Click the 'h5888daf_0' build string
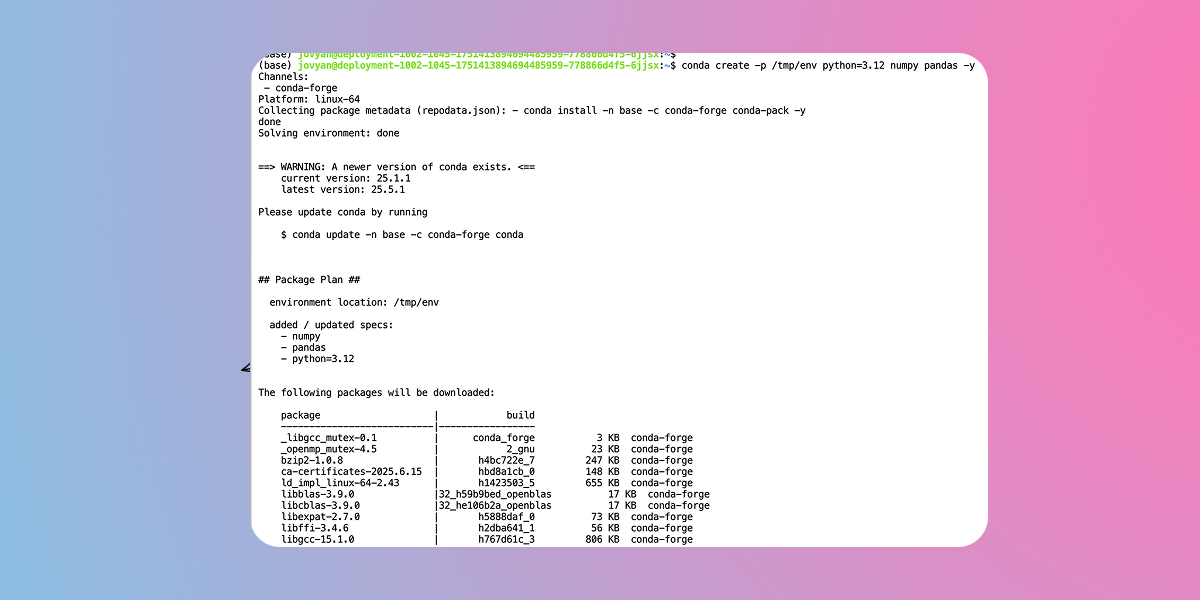1200x600 pixels. click(x=507, y=517)
